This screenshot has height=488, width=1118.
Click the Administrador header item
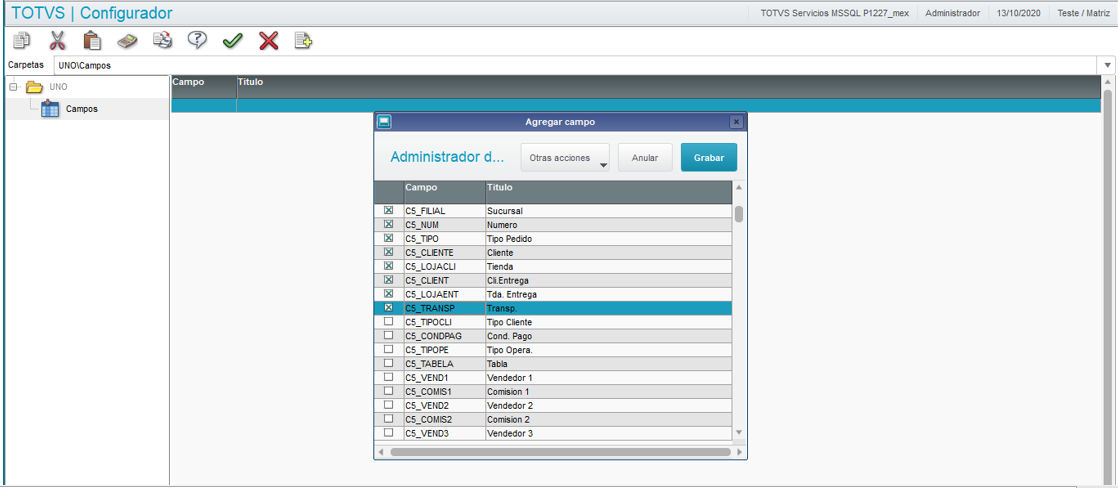pyautogui.click(x=952, y=13)
